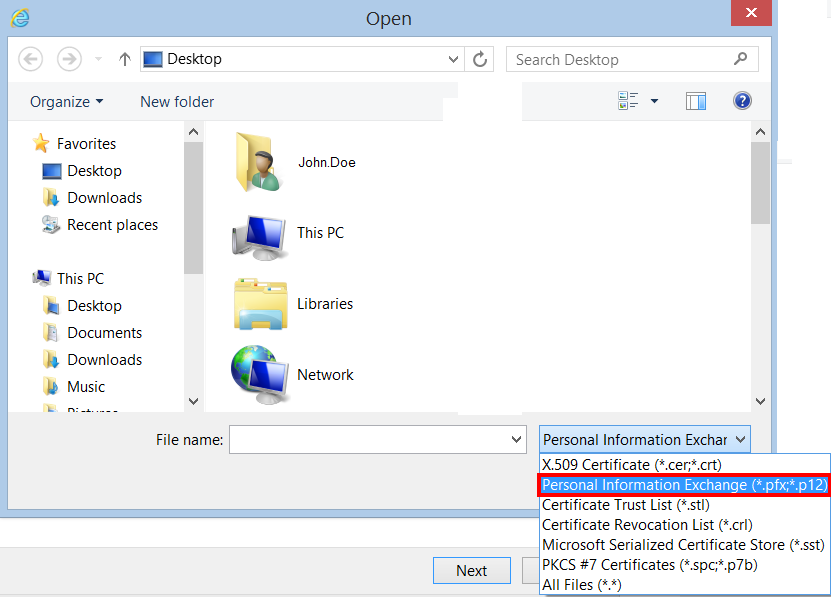This screenshot has height=597, width=831.
Task: Click the Up directory arrow
Action: 125,59
